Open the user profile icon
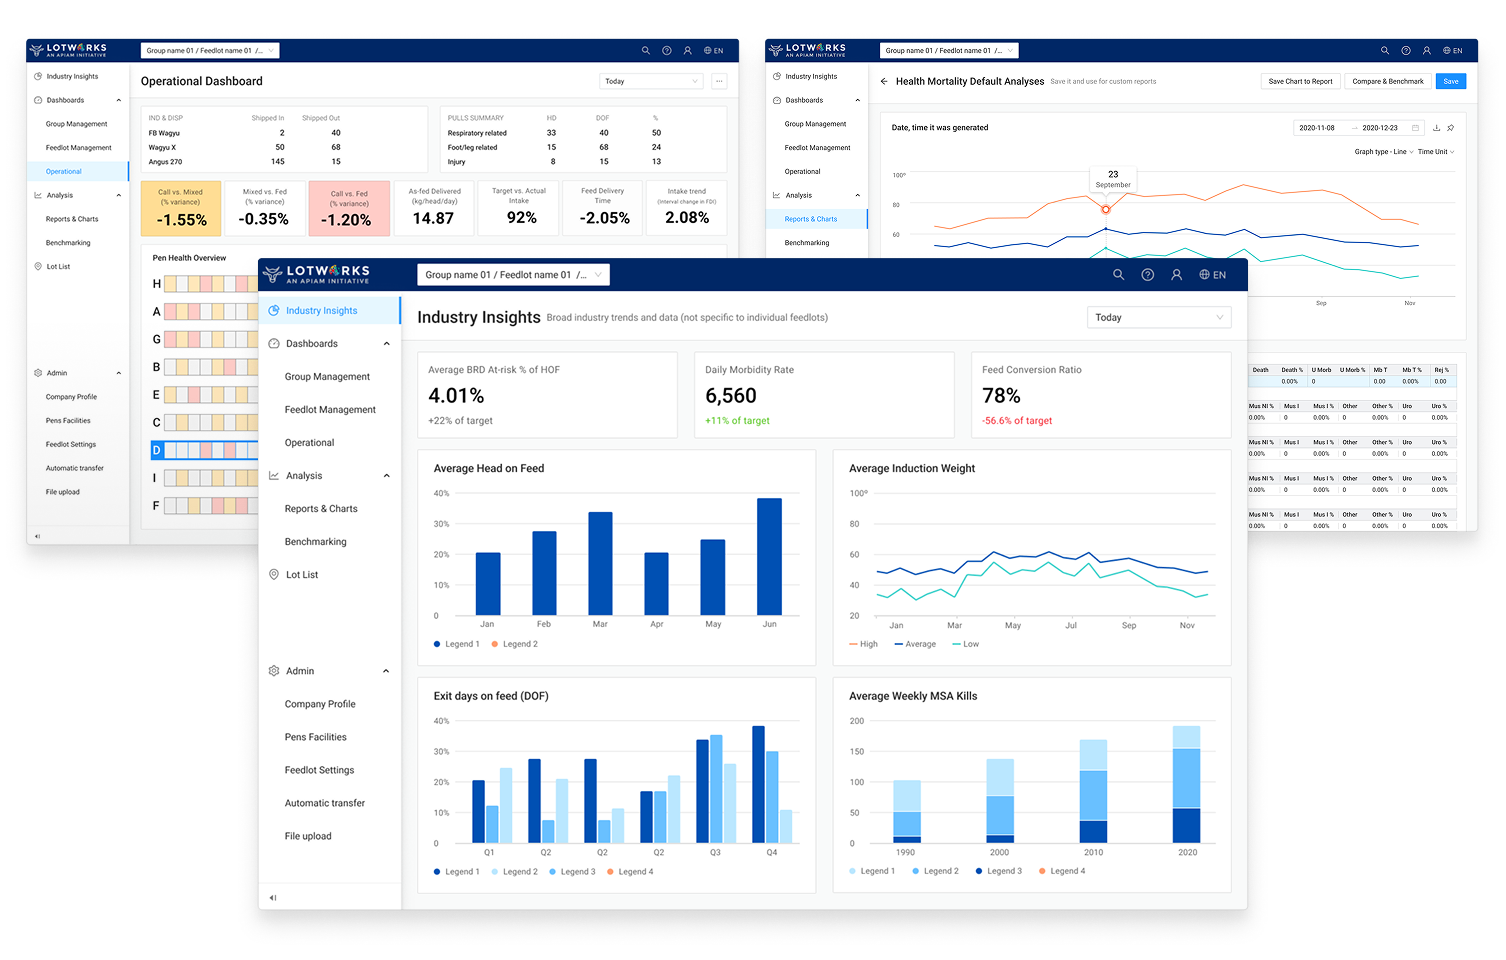This screenshot has height=960, width=1506. pyautogui.click(x=1176, y=274)
